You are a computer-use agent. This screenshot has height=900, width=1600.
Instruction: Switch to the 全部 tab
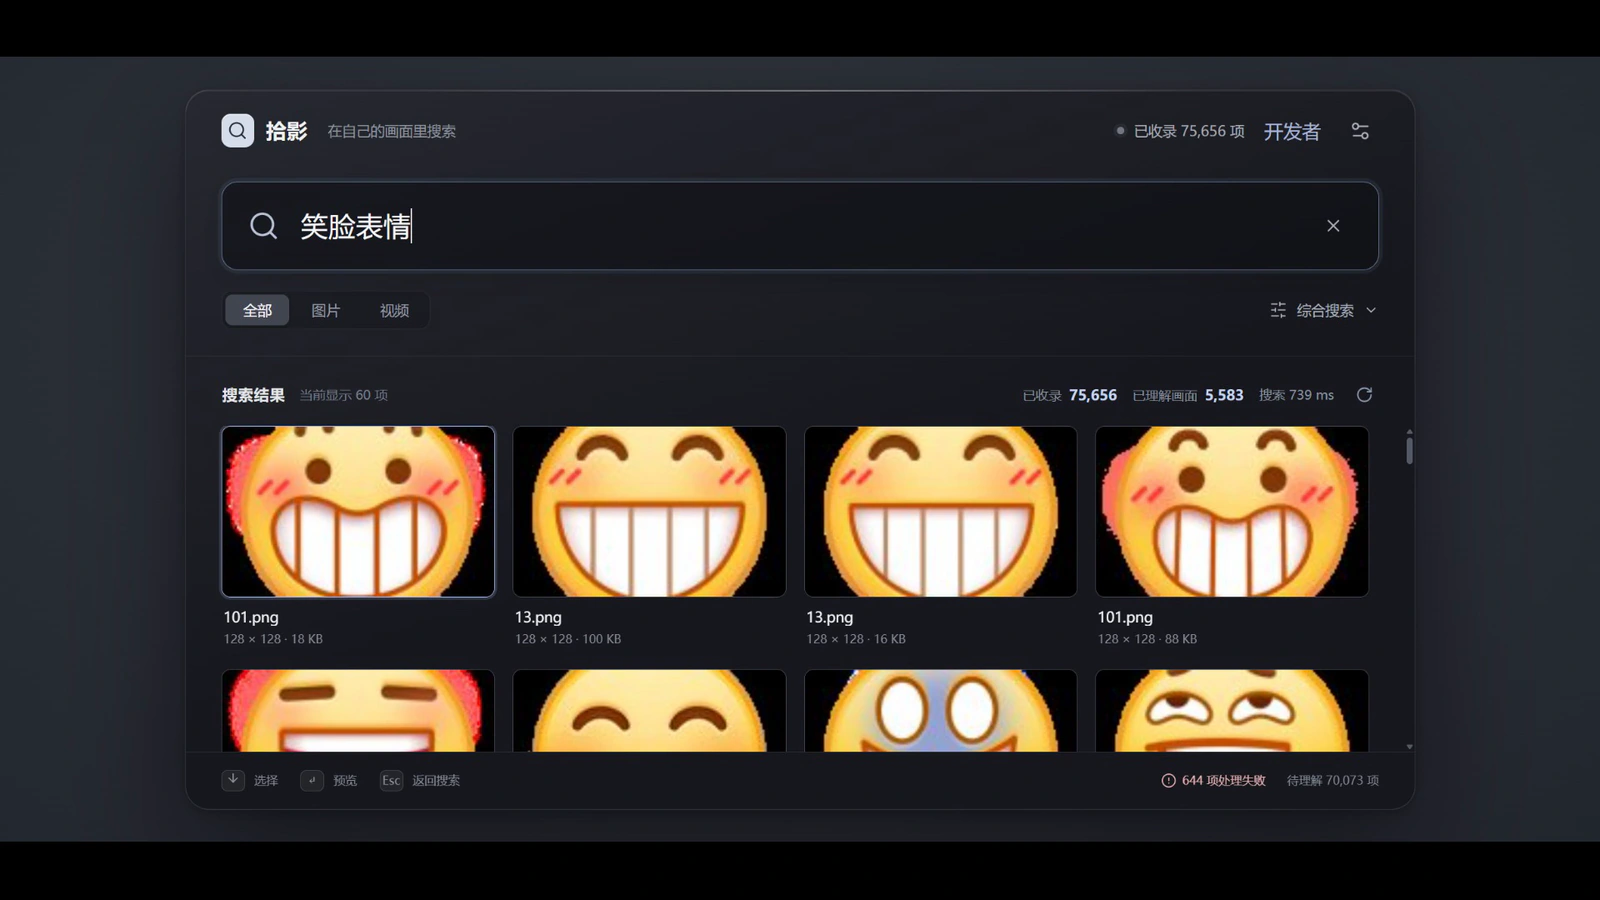[257, 310]
